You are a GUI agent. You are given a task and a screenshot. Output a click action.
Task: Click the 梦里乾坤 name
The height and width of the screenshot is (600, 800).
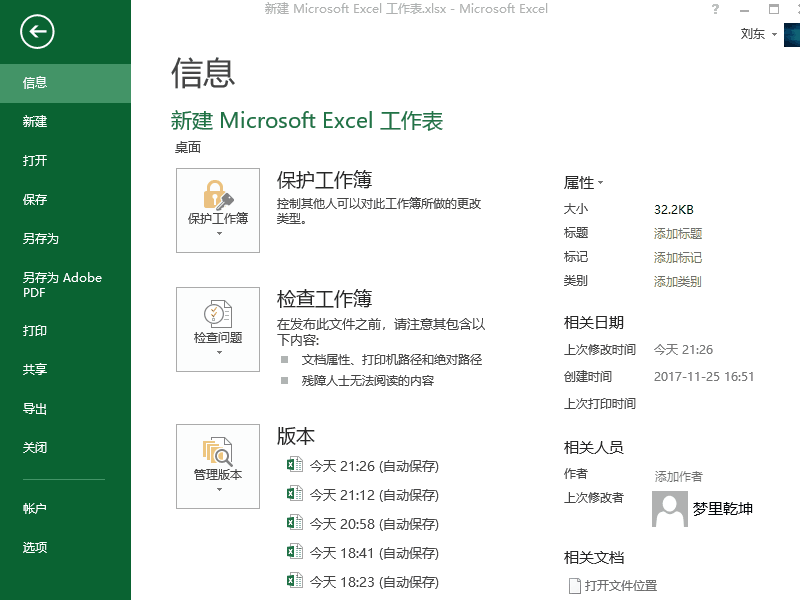click(722, 509)
